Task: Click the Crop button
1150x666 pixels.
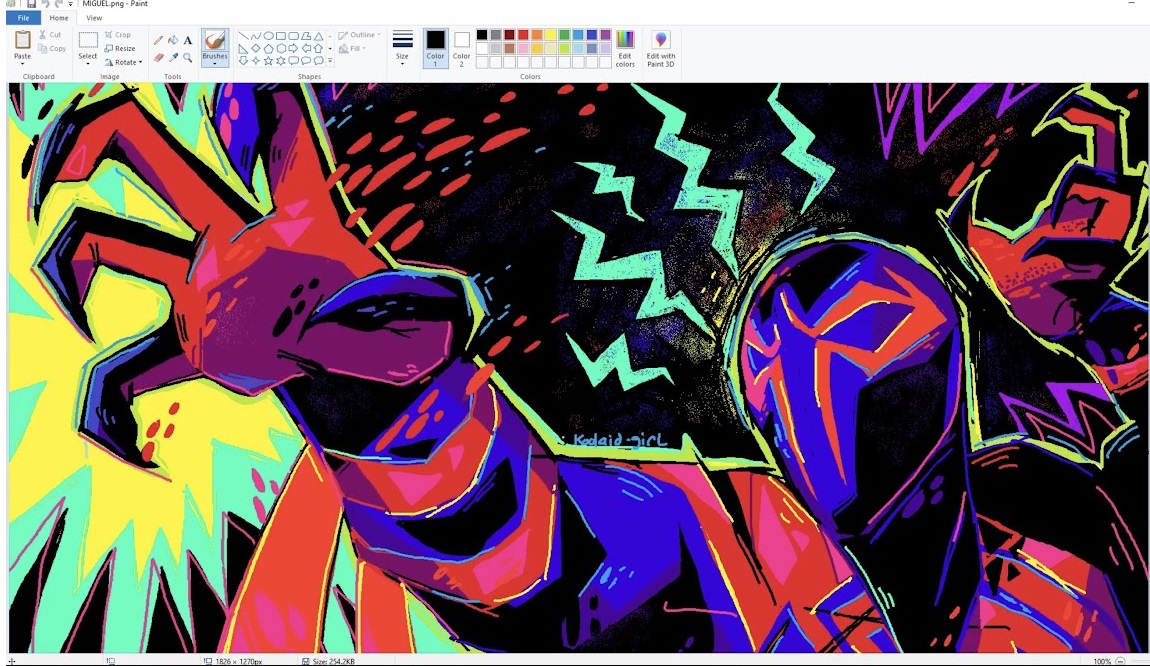Action: 117,34
